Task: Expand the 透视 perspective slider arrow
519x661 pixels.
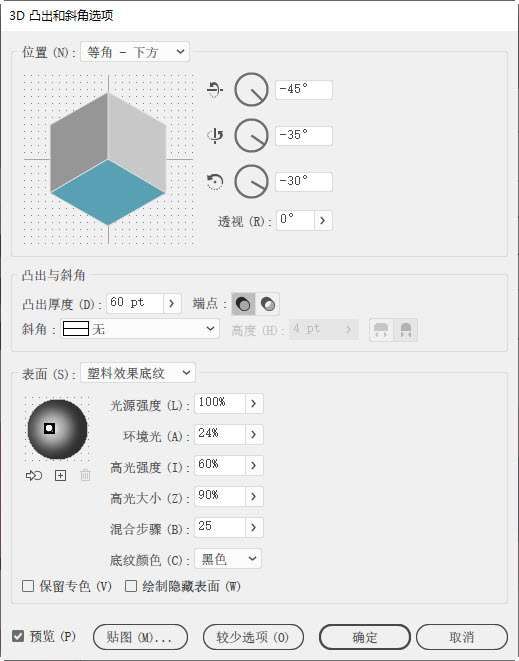Action: point(323,220)
